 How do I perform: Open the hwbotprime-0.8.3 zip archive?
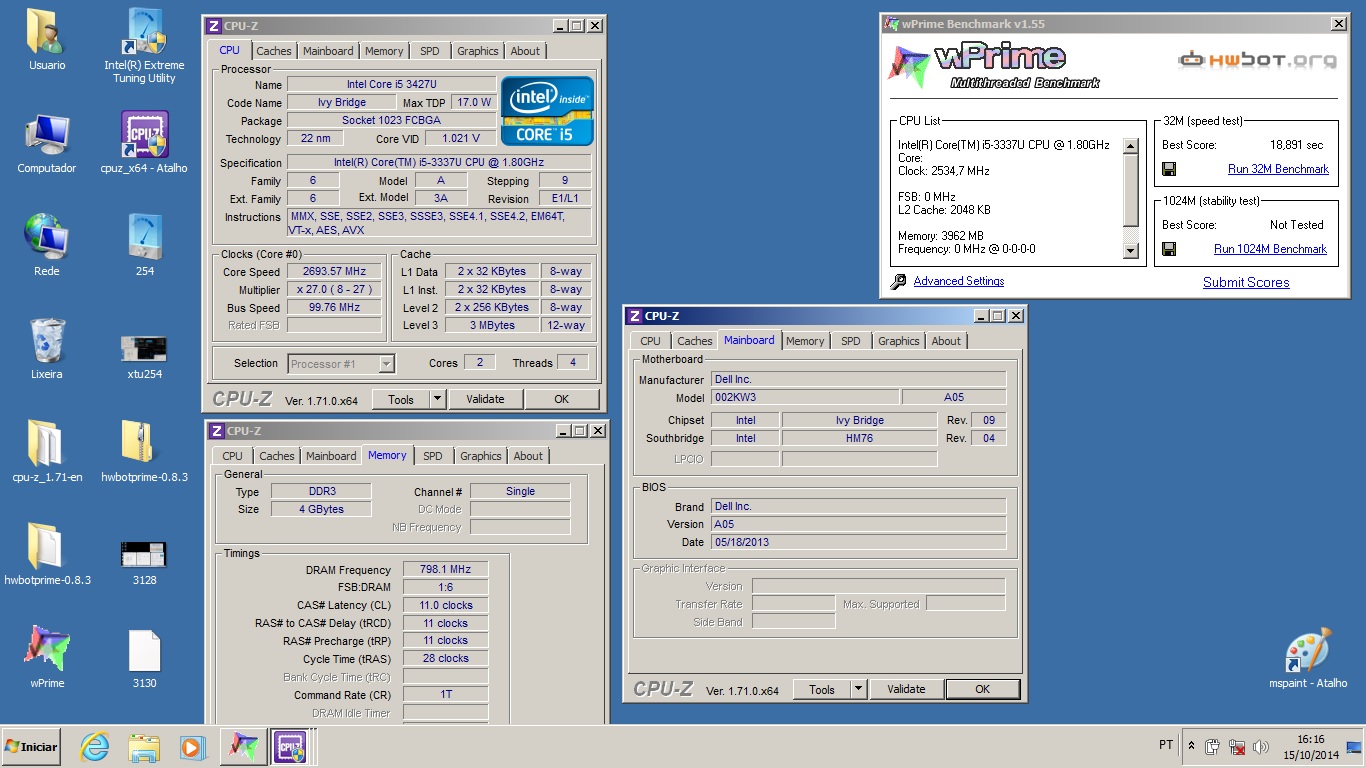145,452
